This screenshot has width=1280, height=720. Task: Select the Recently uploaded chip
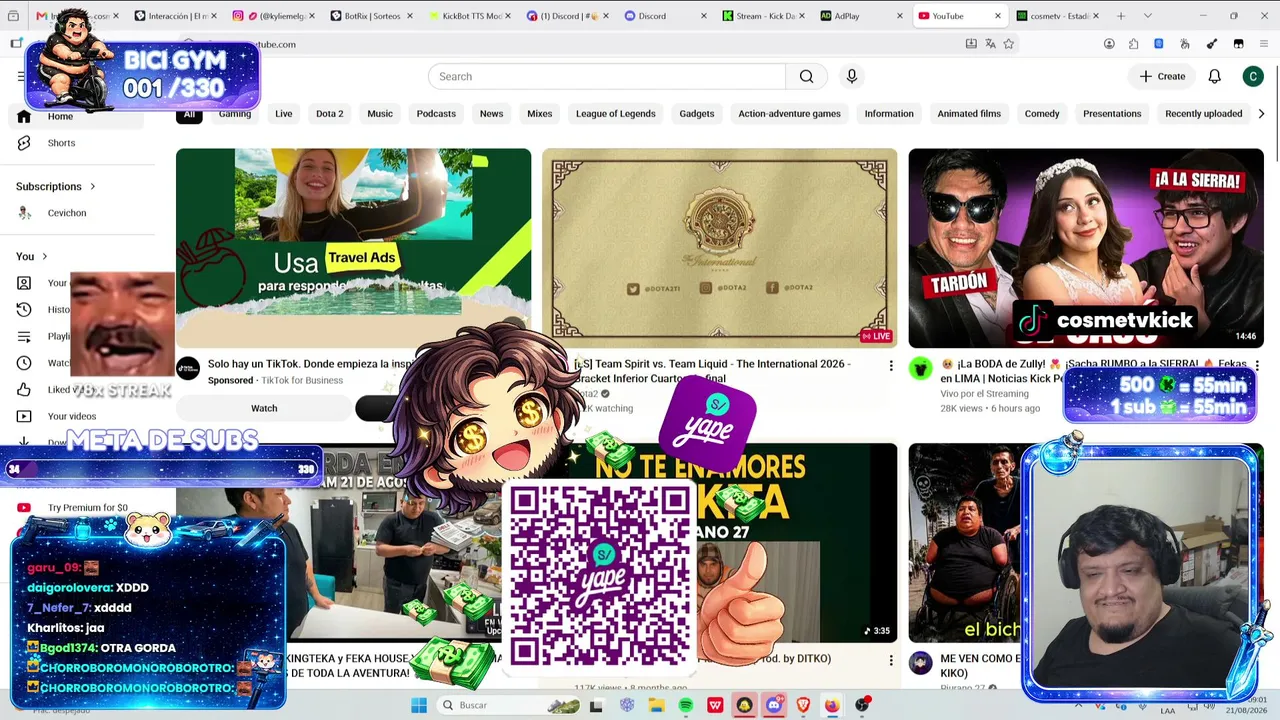(1204, 114)
